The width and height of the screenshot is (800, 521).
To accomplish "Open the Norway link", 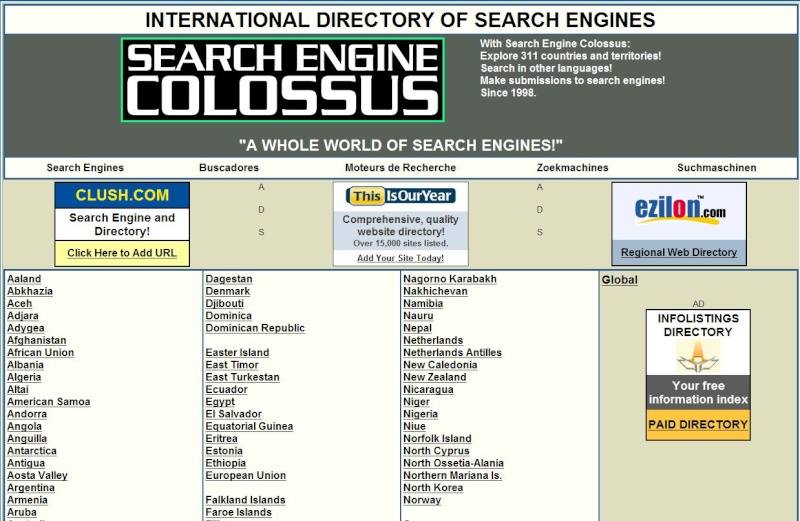I will [x=422, y=500].
